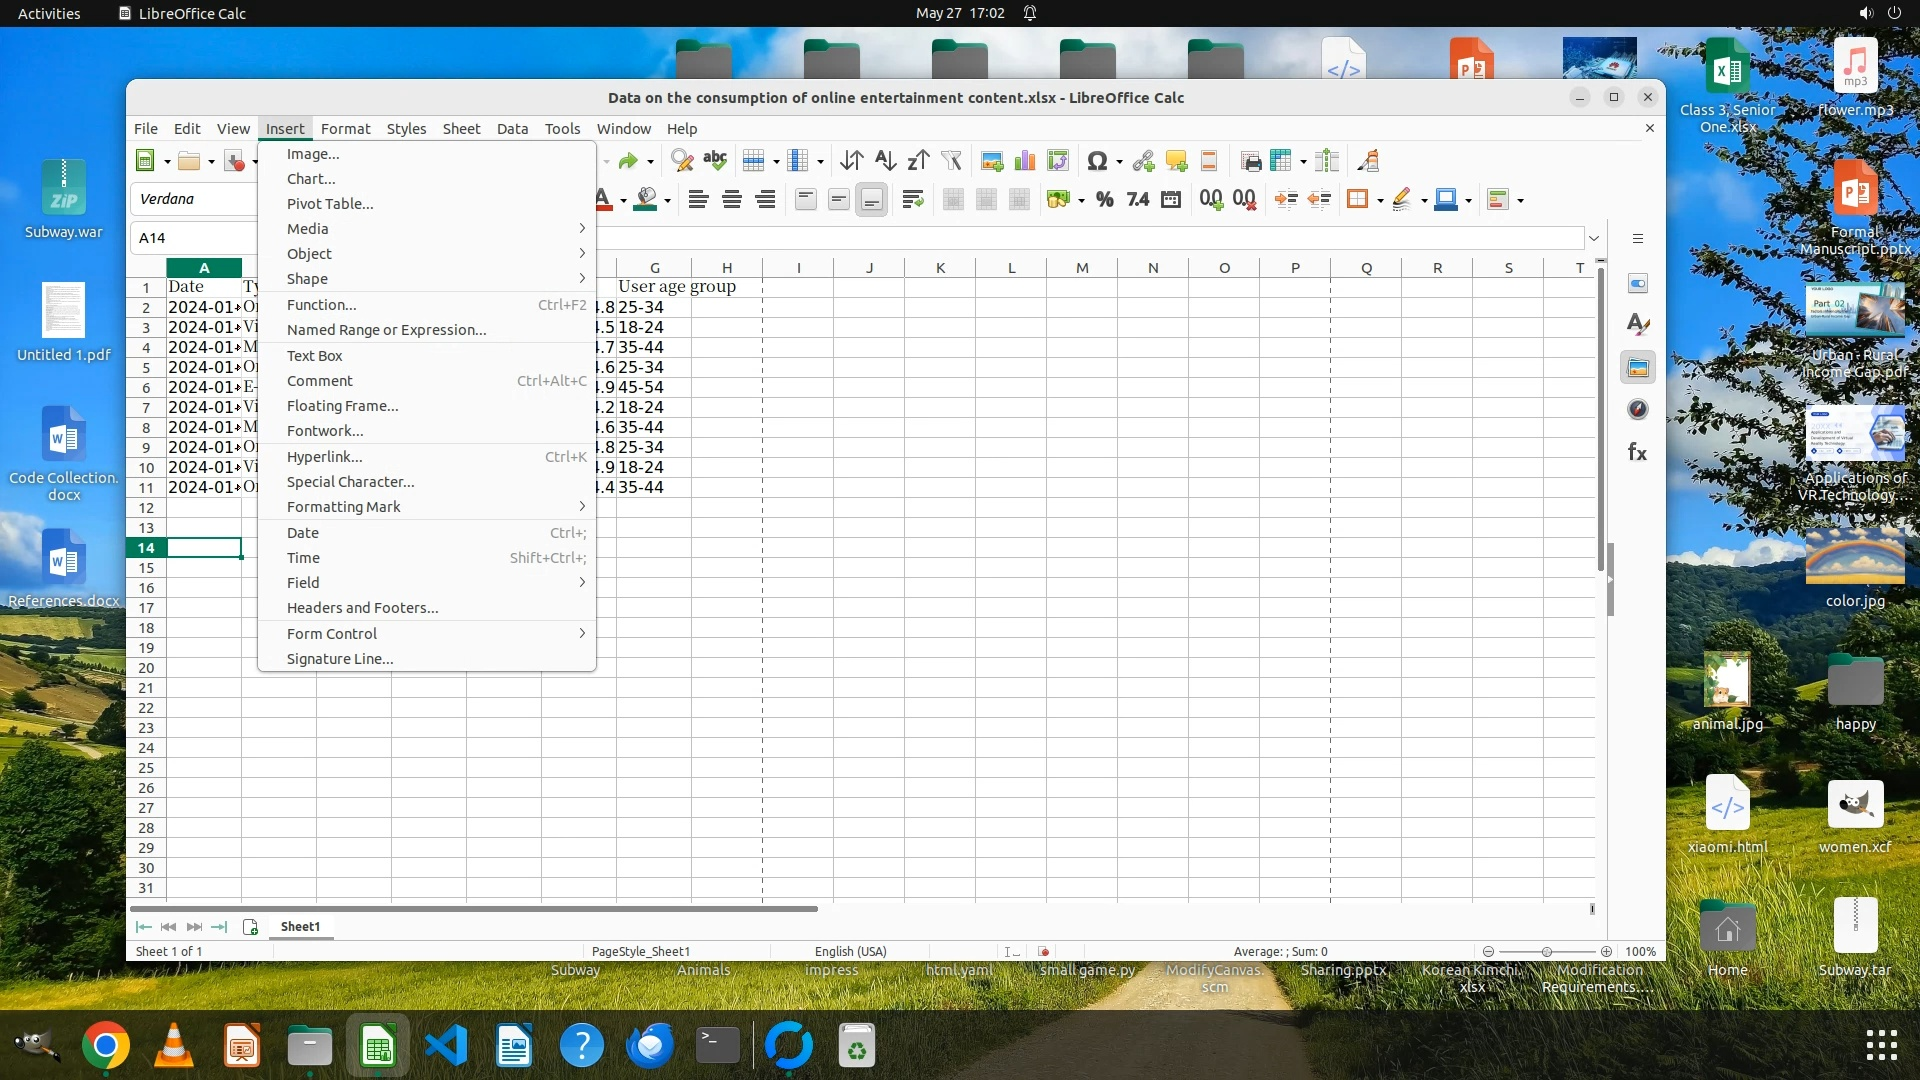Screen dimensions: 1920x1080
Task: Toggle the Align Bottom button
Action: click(872, 200)
